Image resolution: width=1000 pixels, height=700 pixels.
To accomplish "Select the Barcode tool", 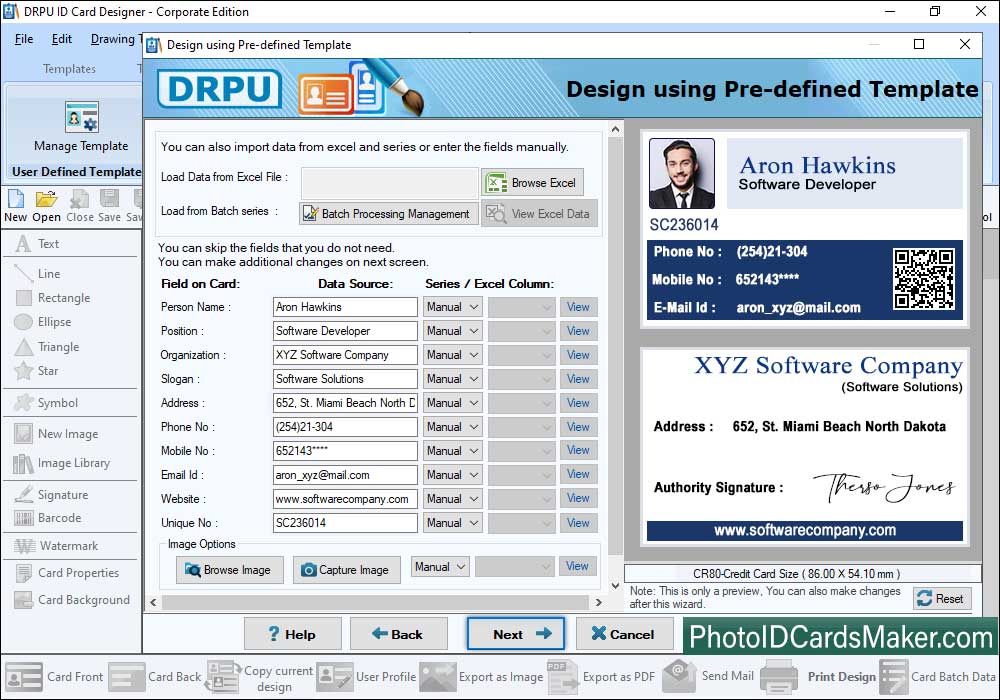I will [48, 518].
